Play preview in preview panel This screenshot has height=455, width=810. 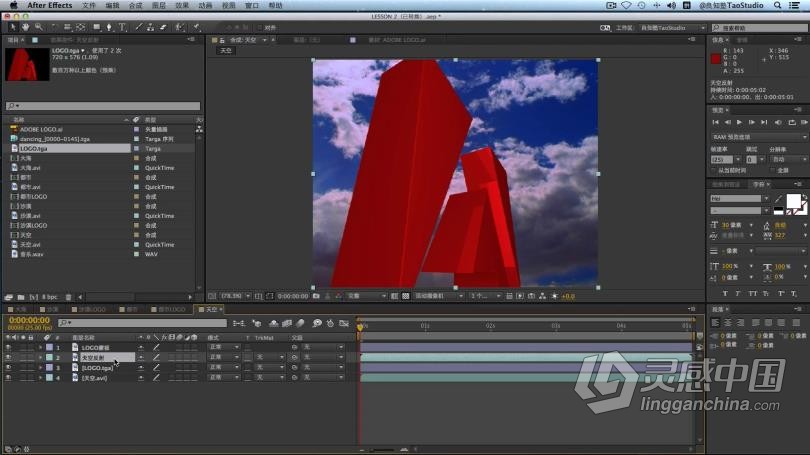pos(739,122)
